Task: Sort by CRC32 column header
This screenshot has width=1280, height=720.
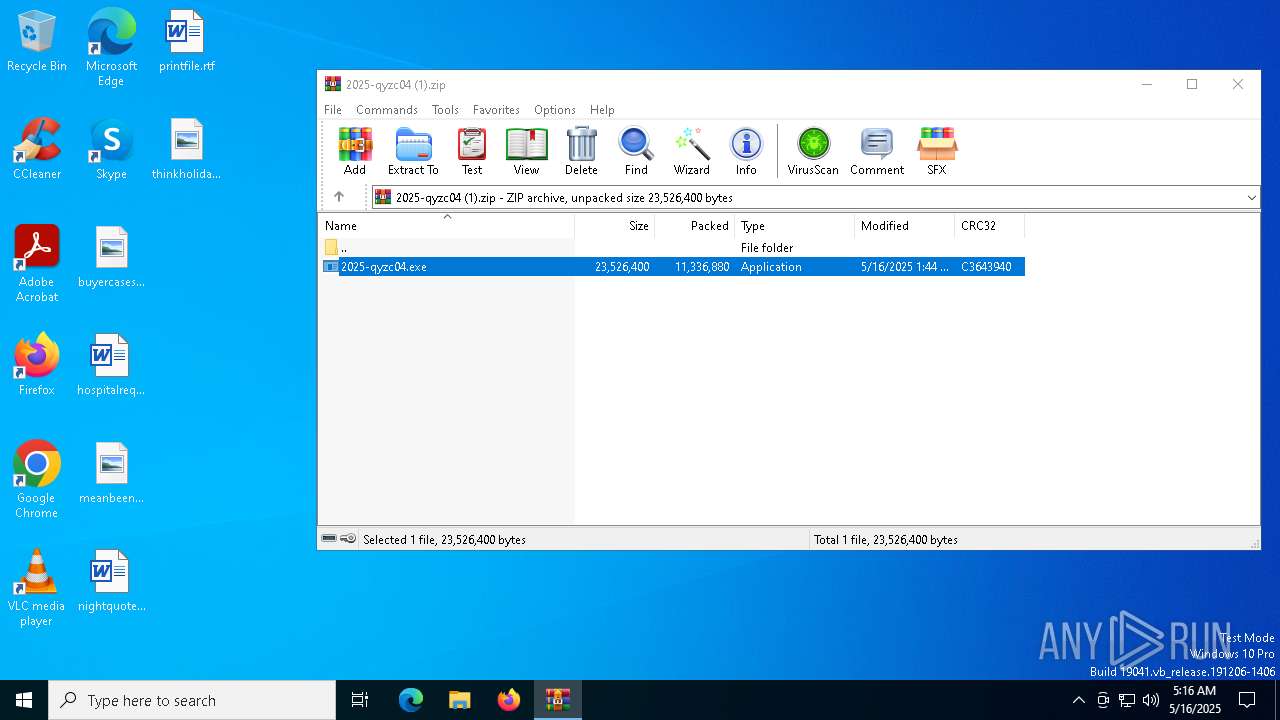Action: pos(989,226)
